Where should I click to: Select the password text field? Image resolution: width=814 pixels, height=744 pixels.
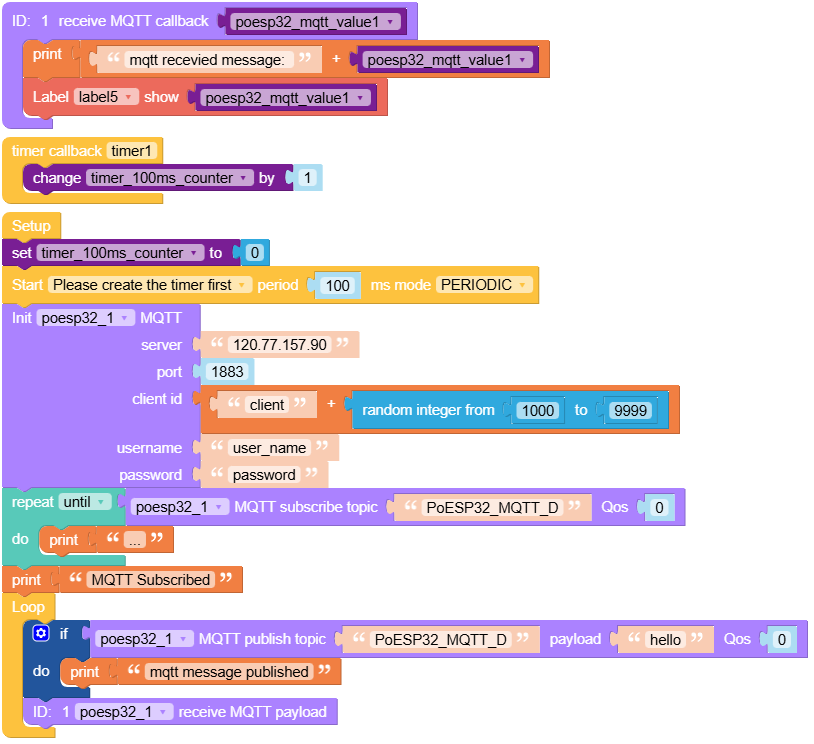coord(264,475)
